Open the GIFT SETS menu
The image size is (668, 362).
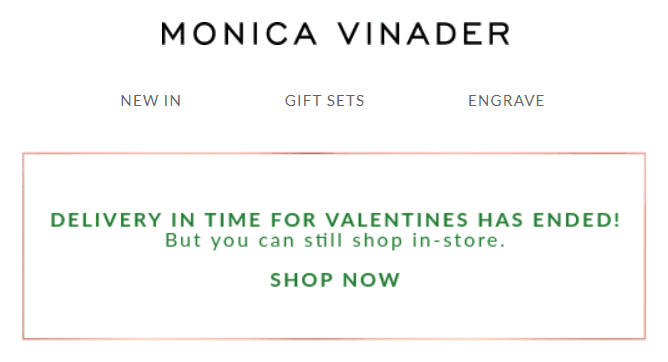click(325, 101)
